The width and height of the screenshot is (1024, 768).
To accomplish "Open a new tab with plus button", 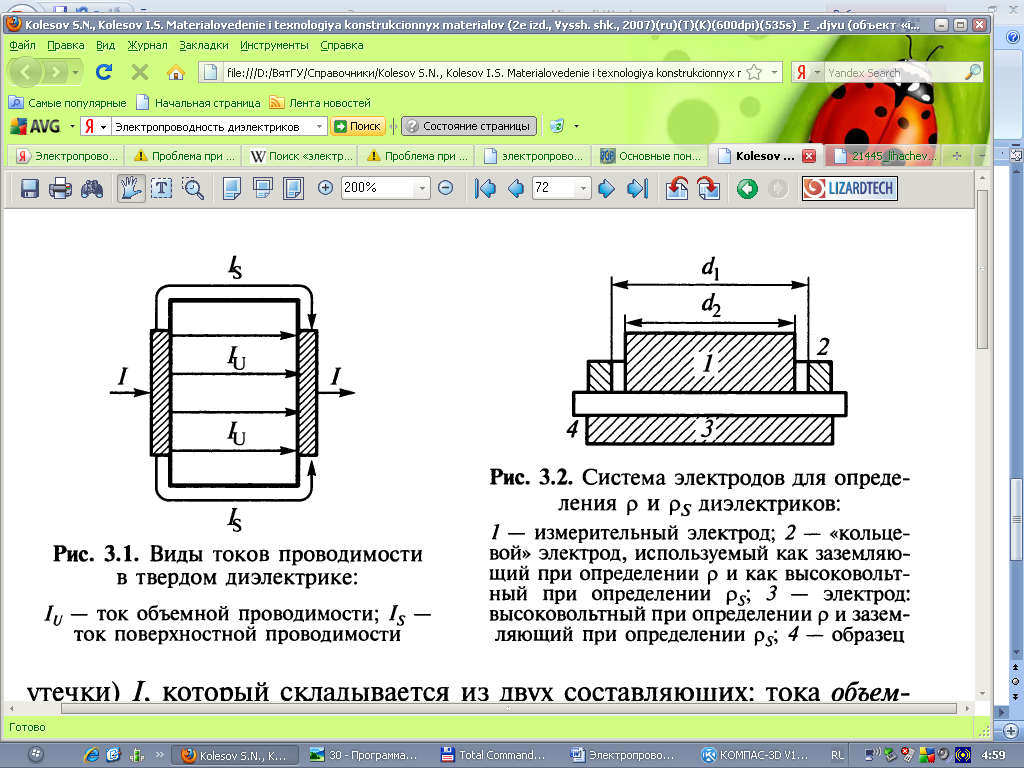I will 957,156.
